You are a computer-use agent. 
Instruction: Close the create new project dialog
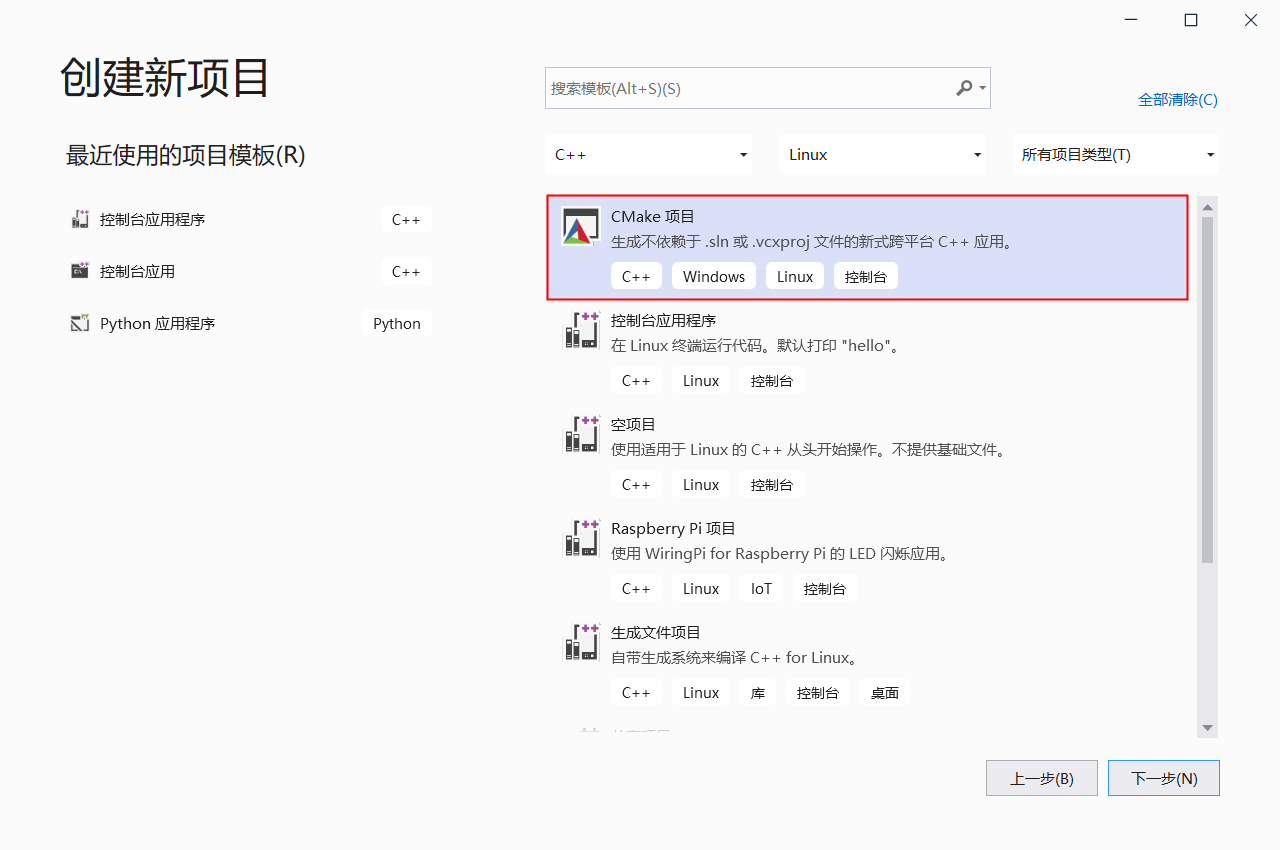[x=1251, y=20]
